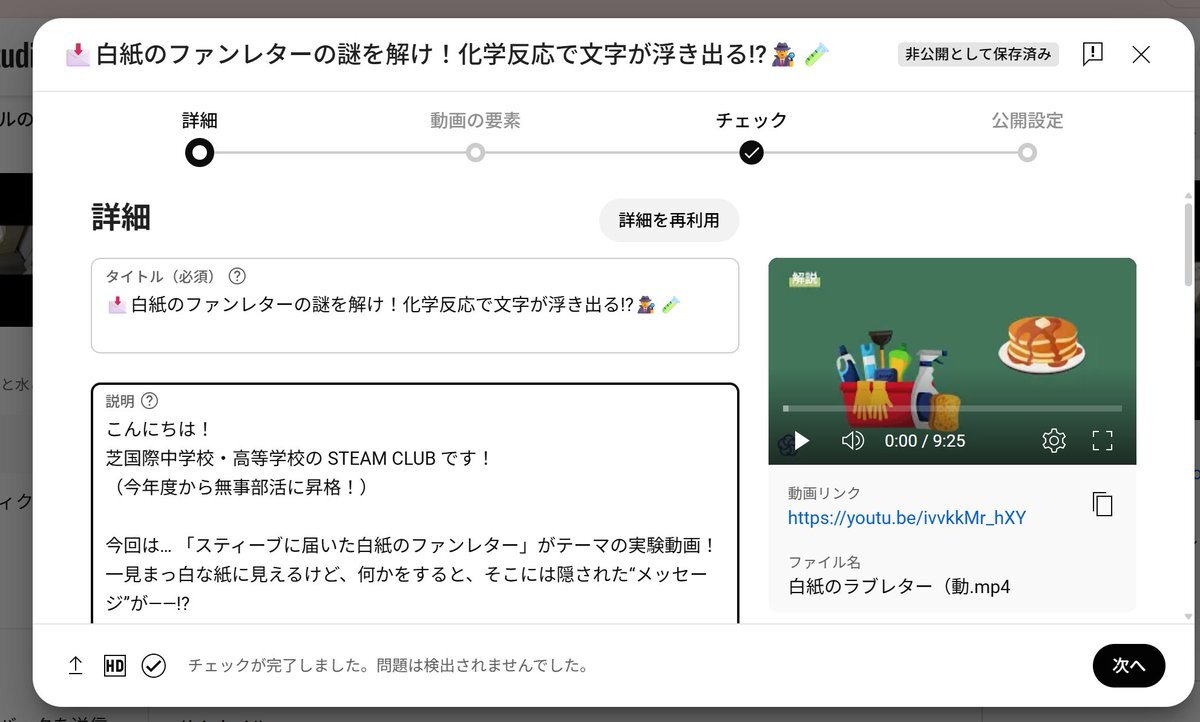1200x722 pixels.
Task: Click the upload status arrow icon
Action: [75, 666]
